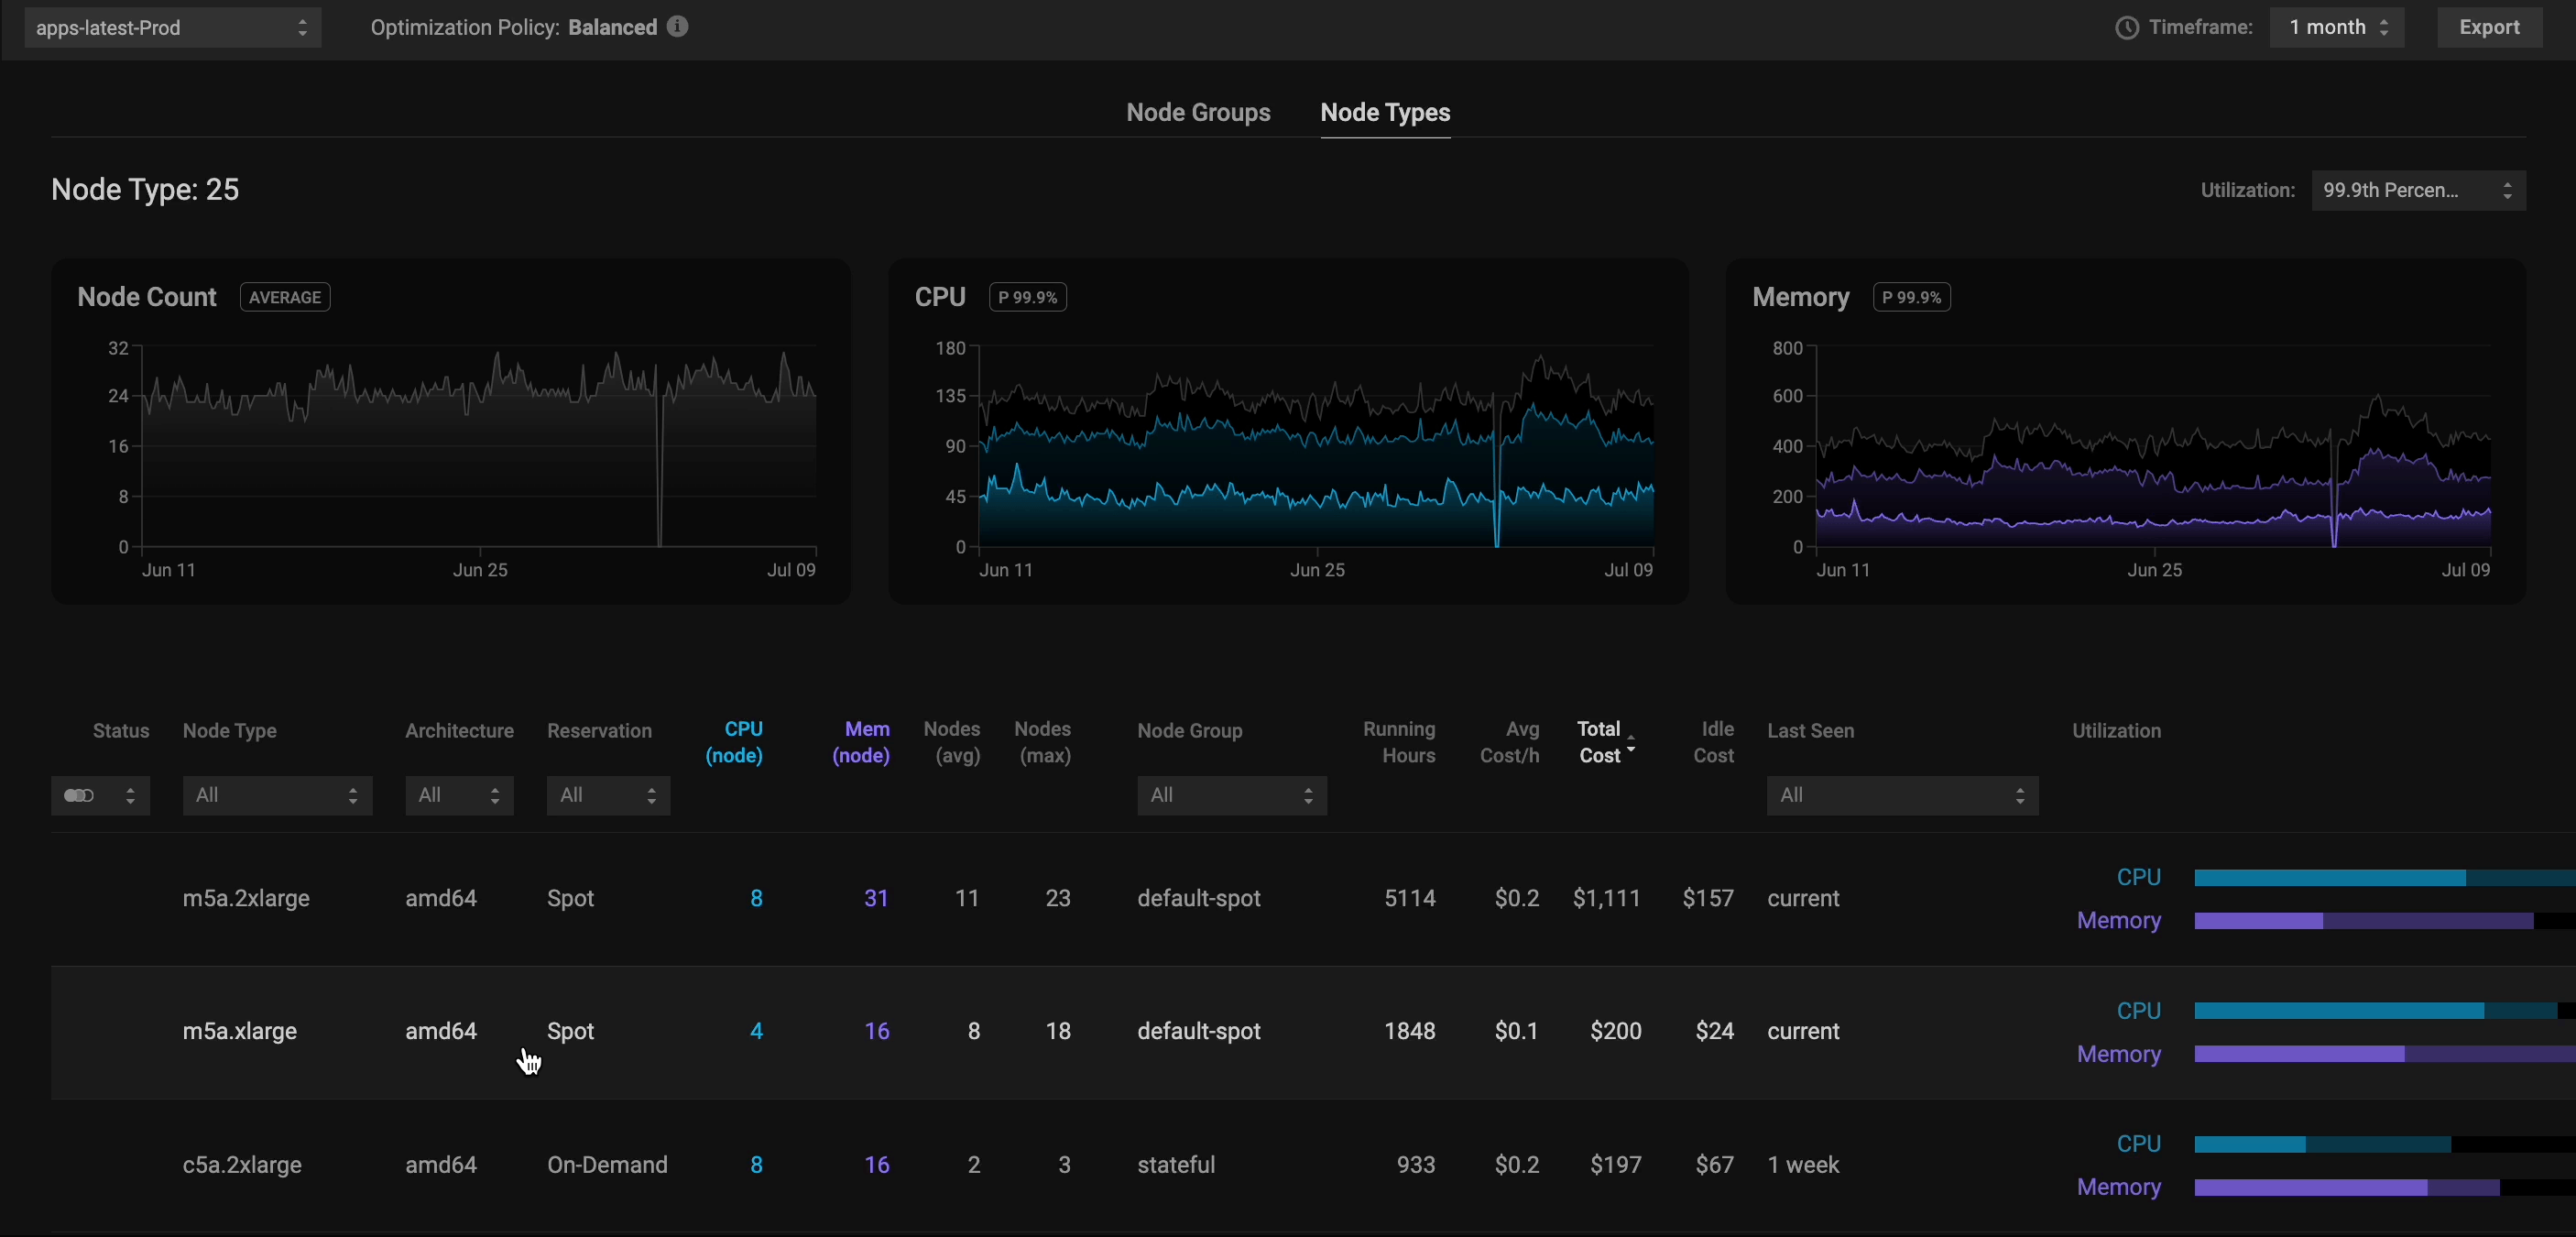The image size is (2576, 1237).
Task: Sort by the Idle Cost column header
Action: pyautogui.click(x=1713, y=742)
